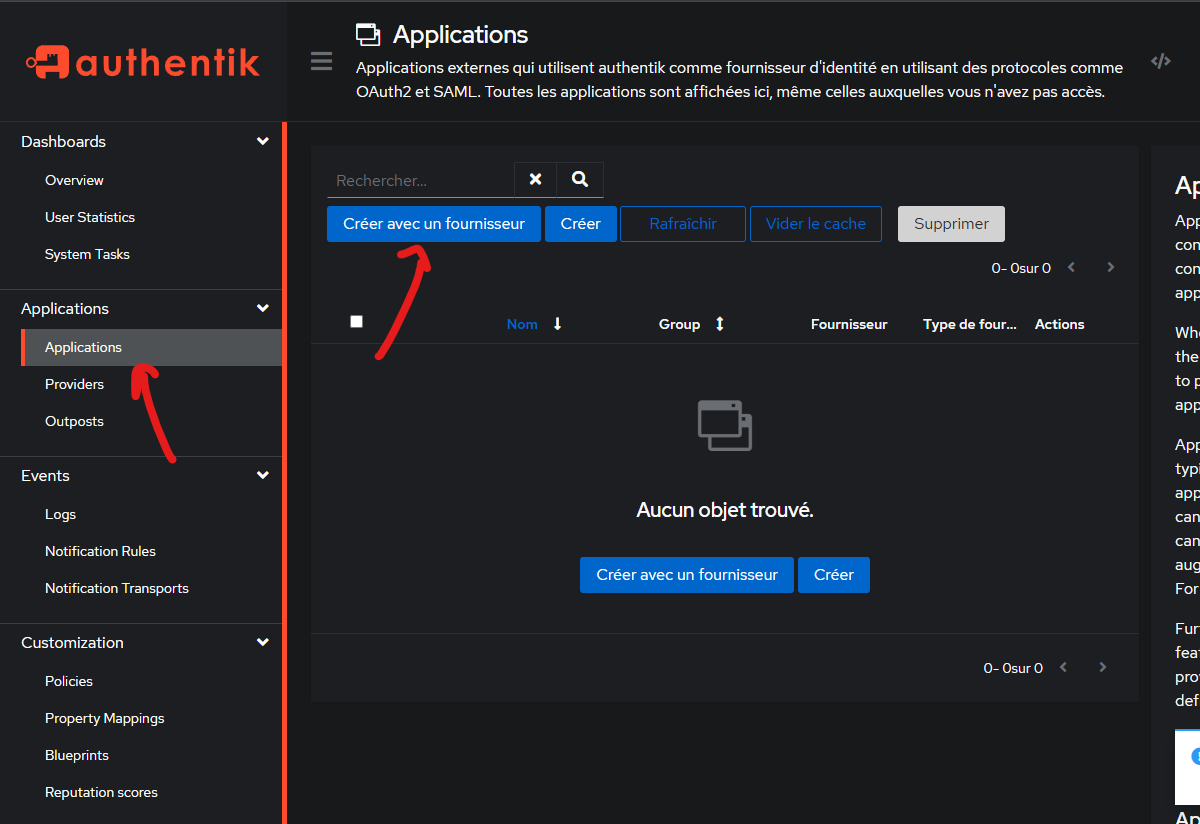This screenshot has width=1200, height=824.
Task: Click 'Créer avec un fournisseur' in empty state
Action: (x=687, y=575)
